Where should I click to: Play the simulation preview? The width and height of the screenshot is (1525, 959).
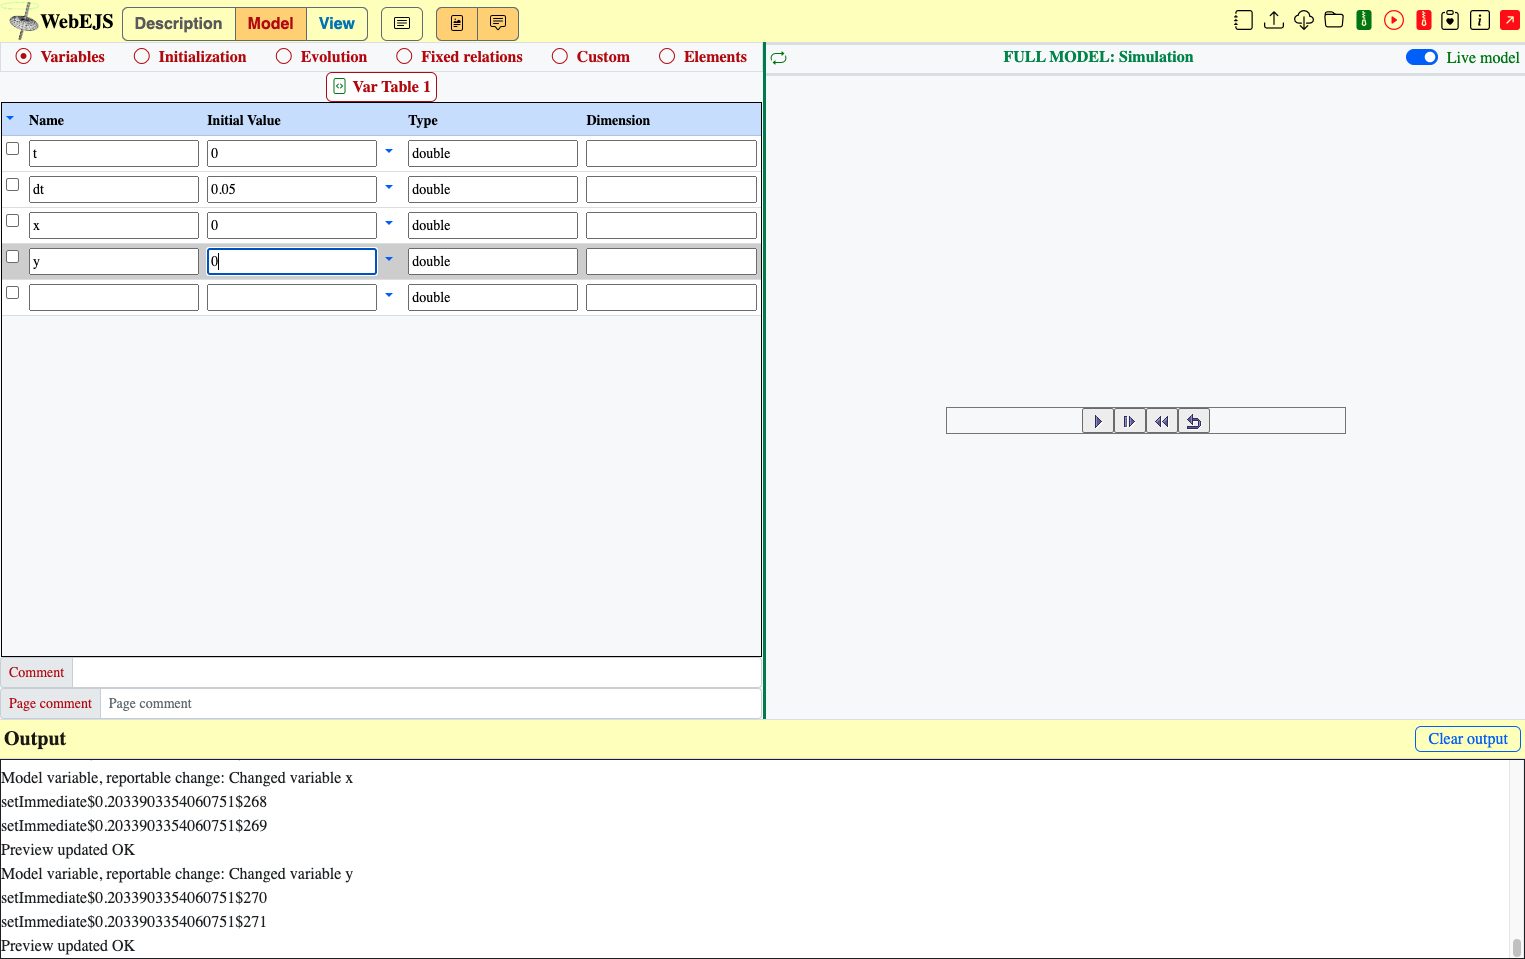tap(1098, 421)
